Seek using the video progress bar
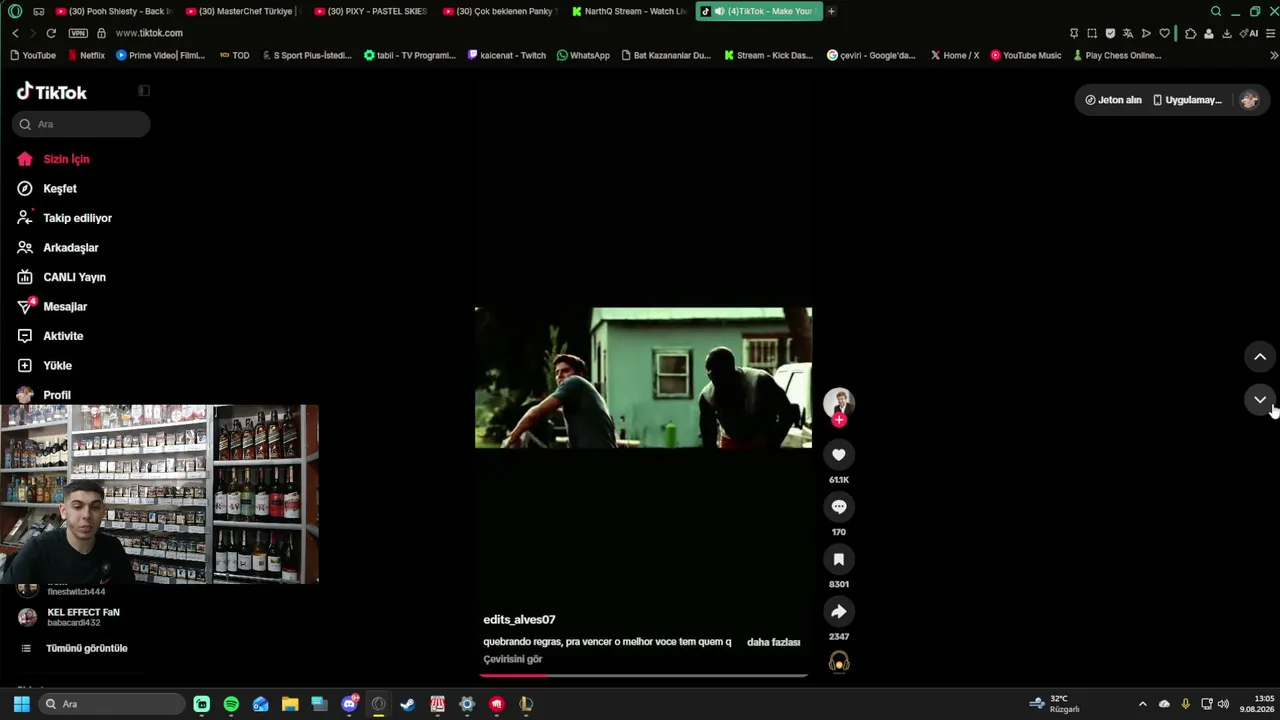The height and width of the screenshot is (720, 1280). tap(643, 676)
